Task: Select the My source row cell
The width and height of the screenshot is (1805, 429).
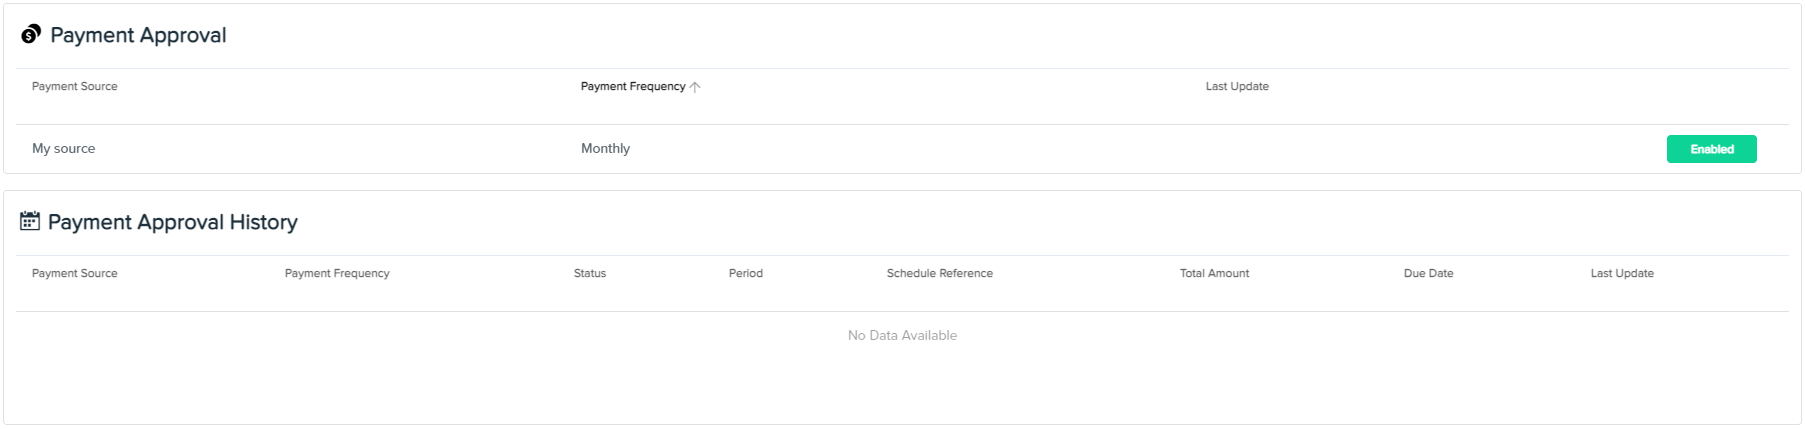Action: click(x=64, y=148)
